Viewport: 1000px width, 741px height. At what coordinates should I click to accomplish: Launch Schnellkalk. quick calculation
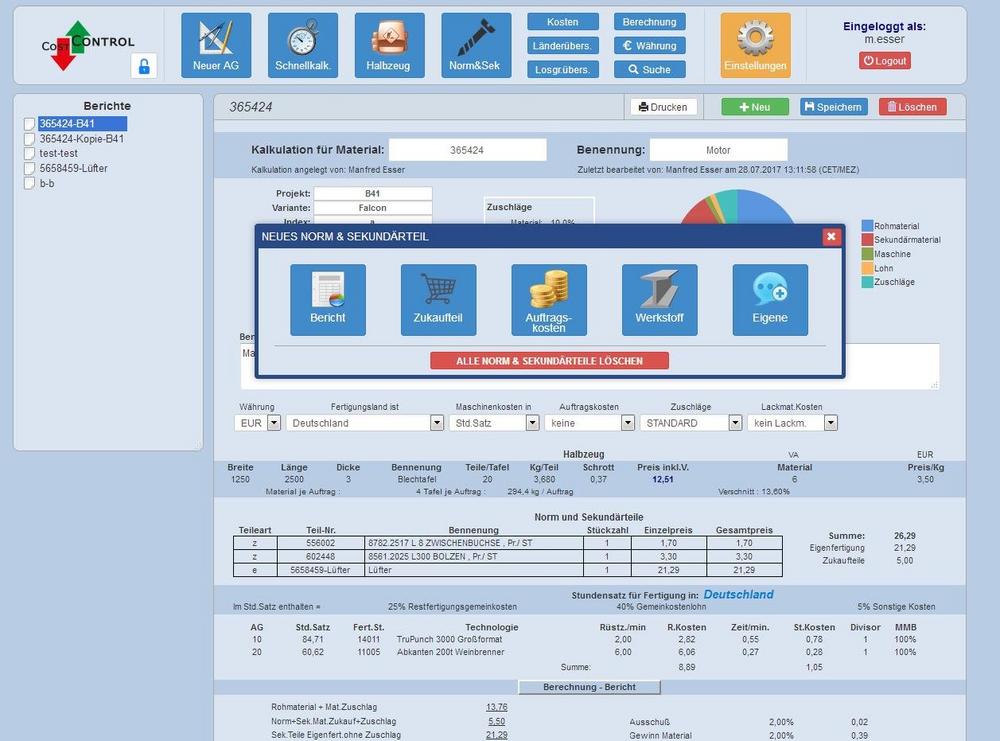pyautogui.click(x=303, y=45)
